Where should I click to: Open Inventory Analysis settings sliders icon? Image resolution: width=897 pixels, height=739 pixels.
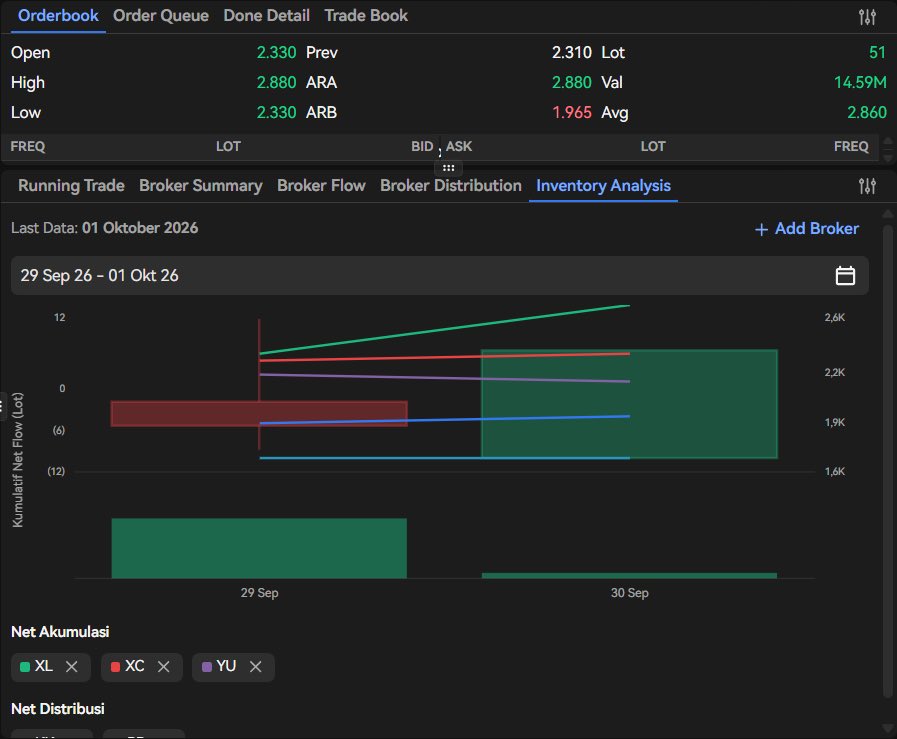coord(867,186)
